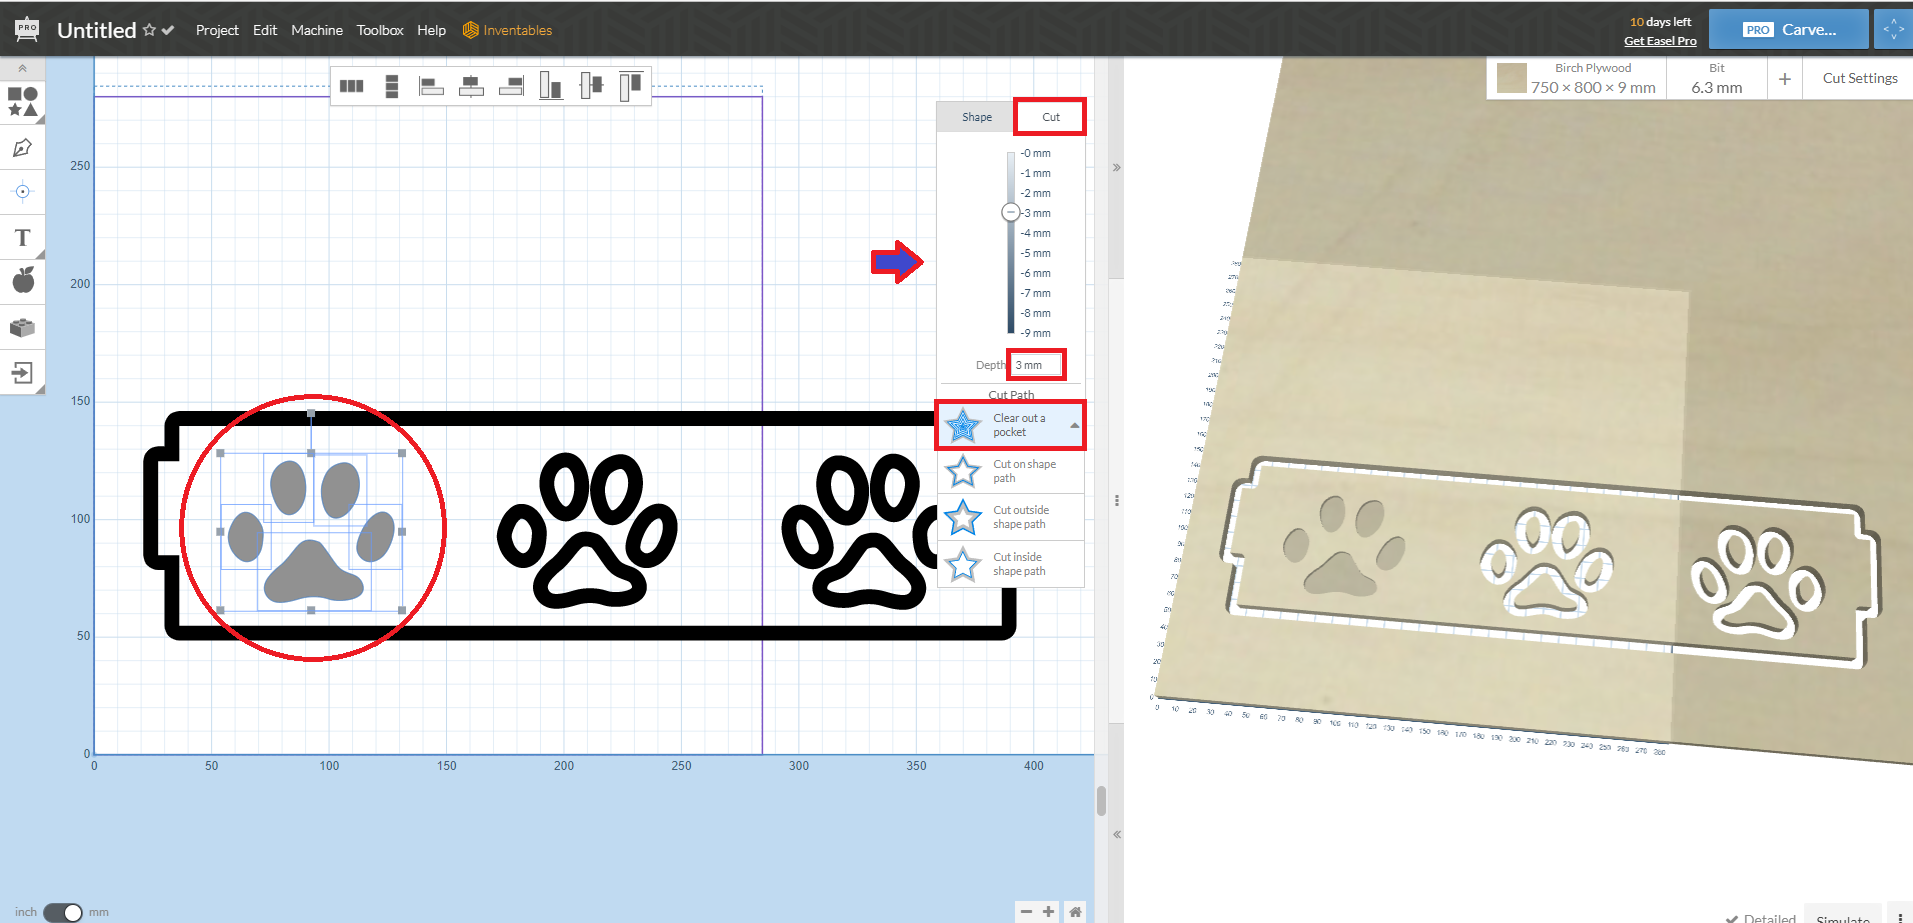The width and height of the screenshot is (1913, 923).
Task: Click the Birch Plywood color swatch
Action: coord(1512,78)
